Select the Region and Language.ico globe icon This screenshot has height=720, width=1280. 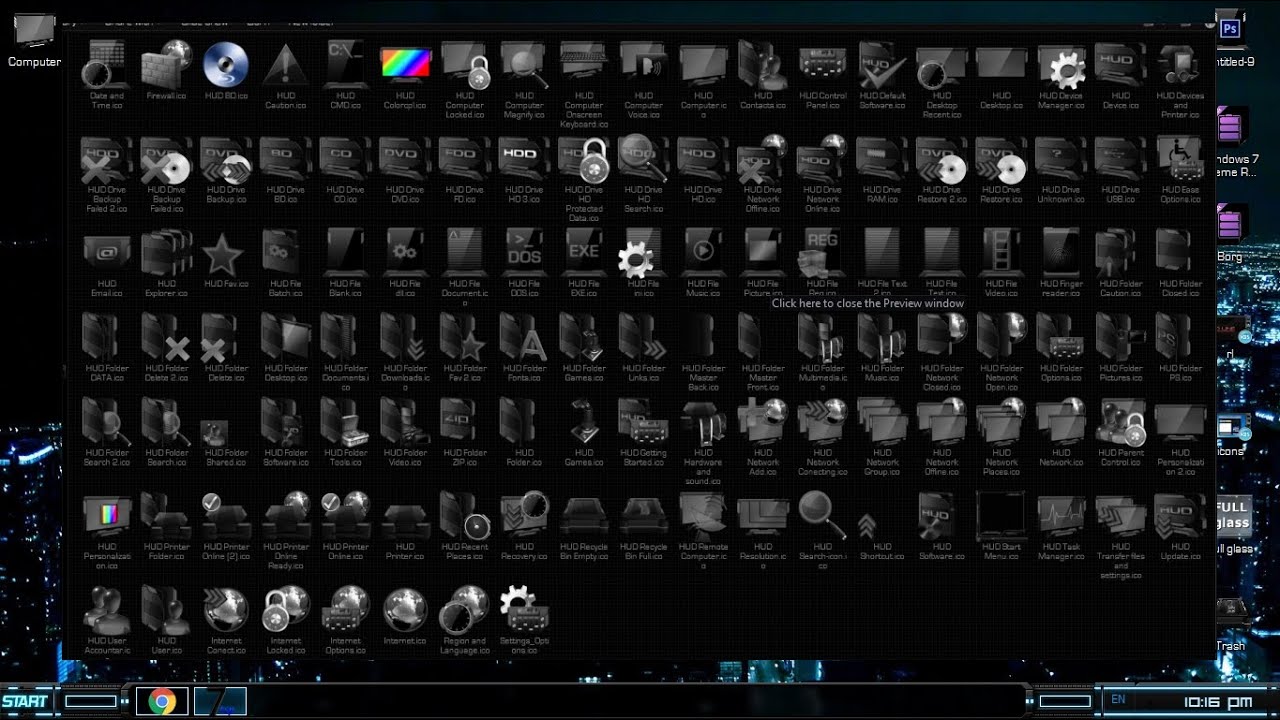(x=464, y=610)
